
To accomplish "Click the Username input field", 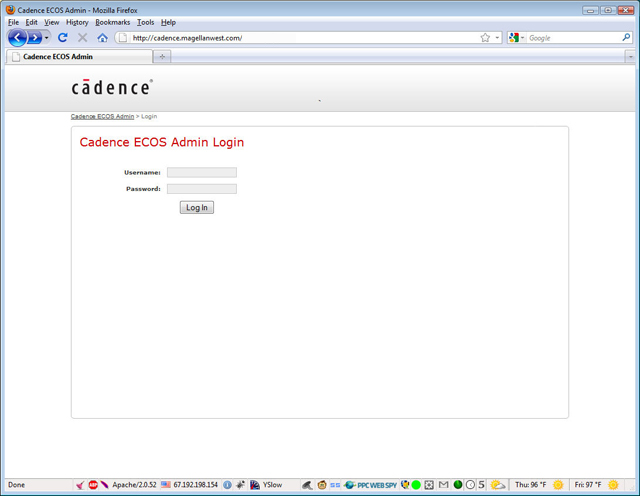I will [x=202, y=172].
